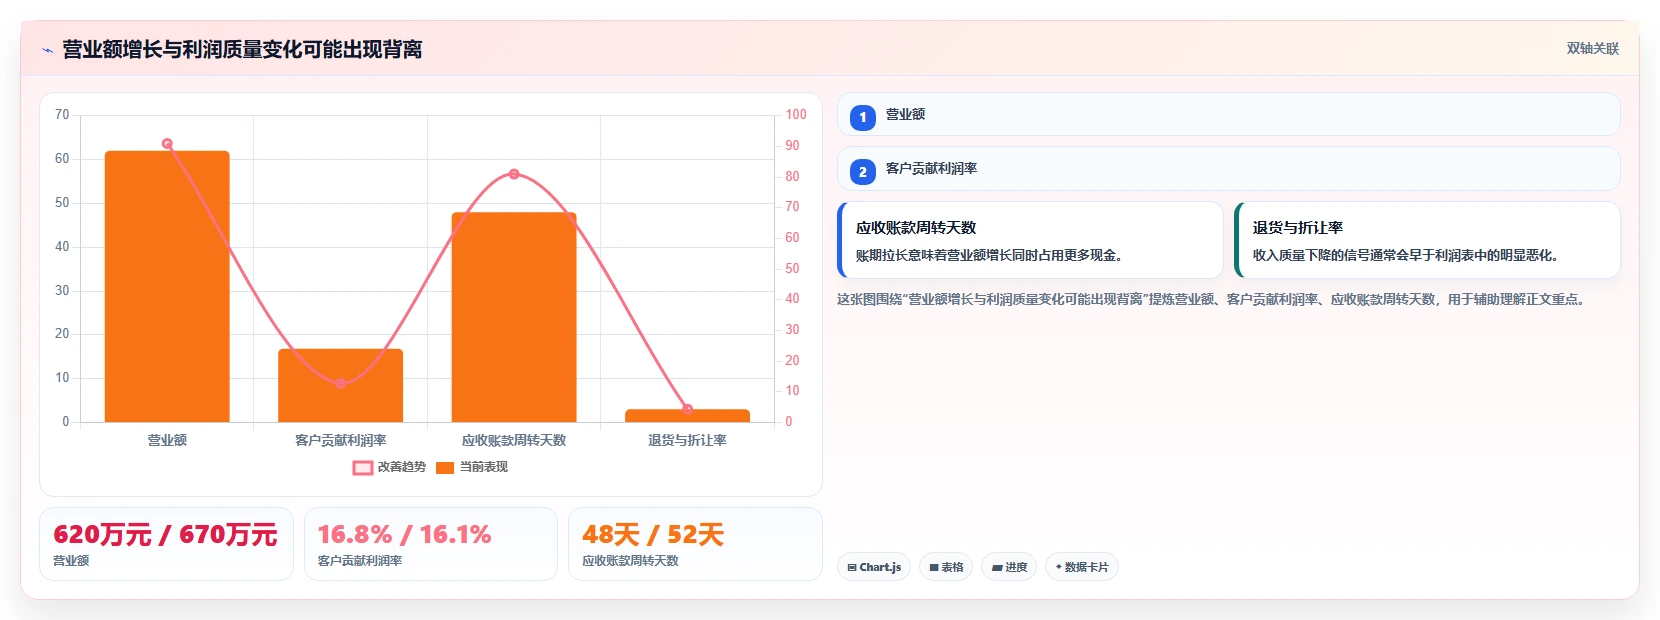1660x620 pixels.
Task: Open the 应收账款周转天数 info card
Action: [1030, 240]
